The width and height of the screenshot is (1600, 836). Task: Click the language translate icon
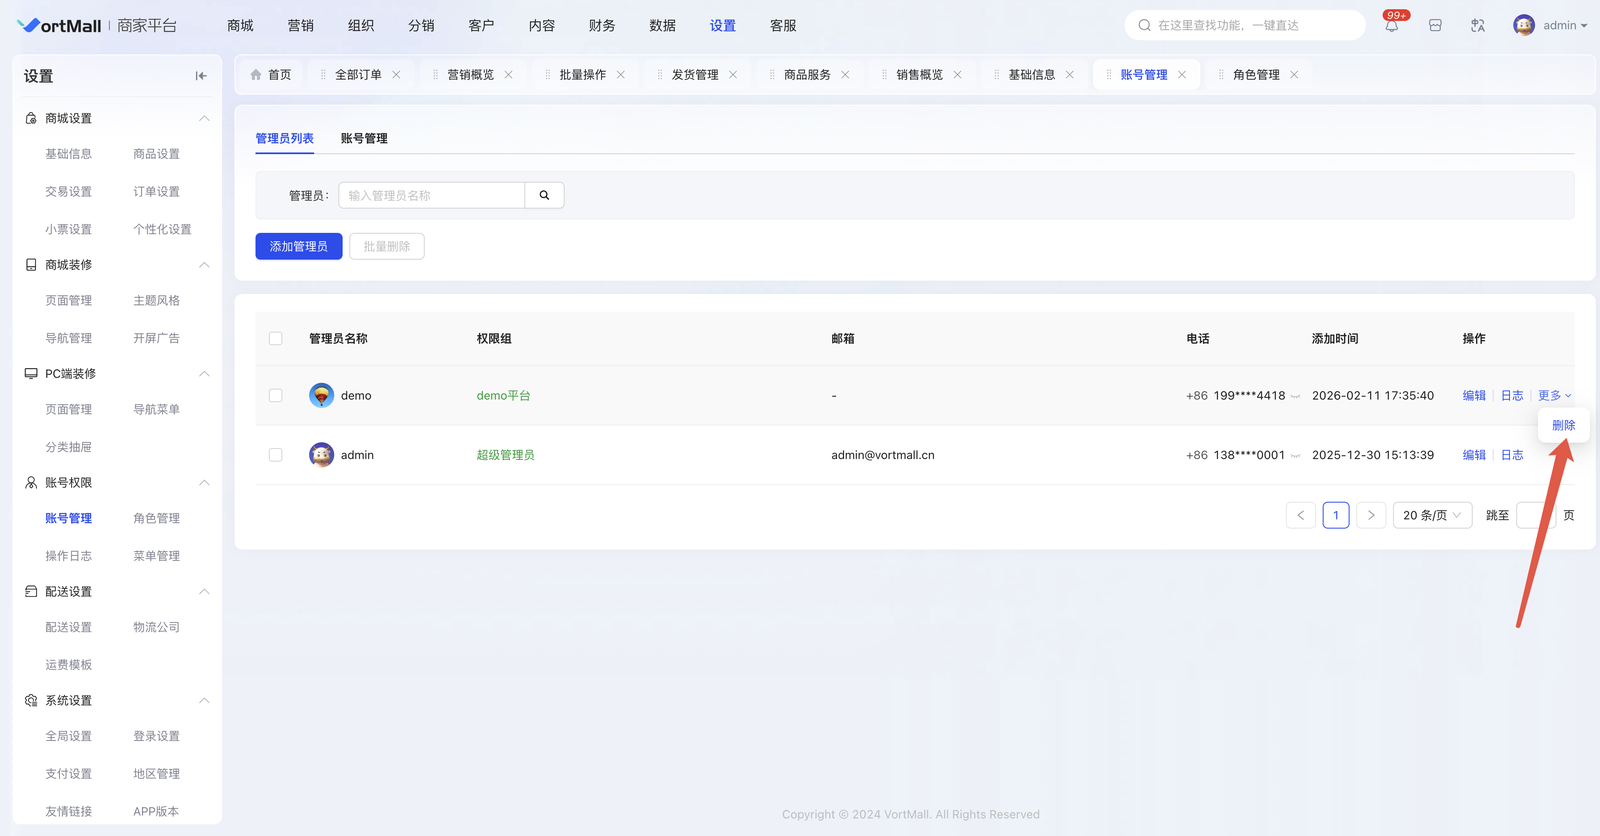1478,26
